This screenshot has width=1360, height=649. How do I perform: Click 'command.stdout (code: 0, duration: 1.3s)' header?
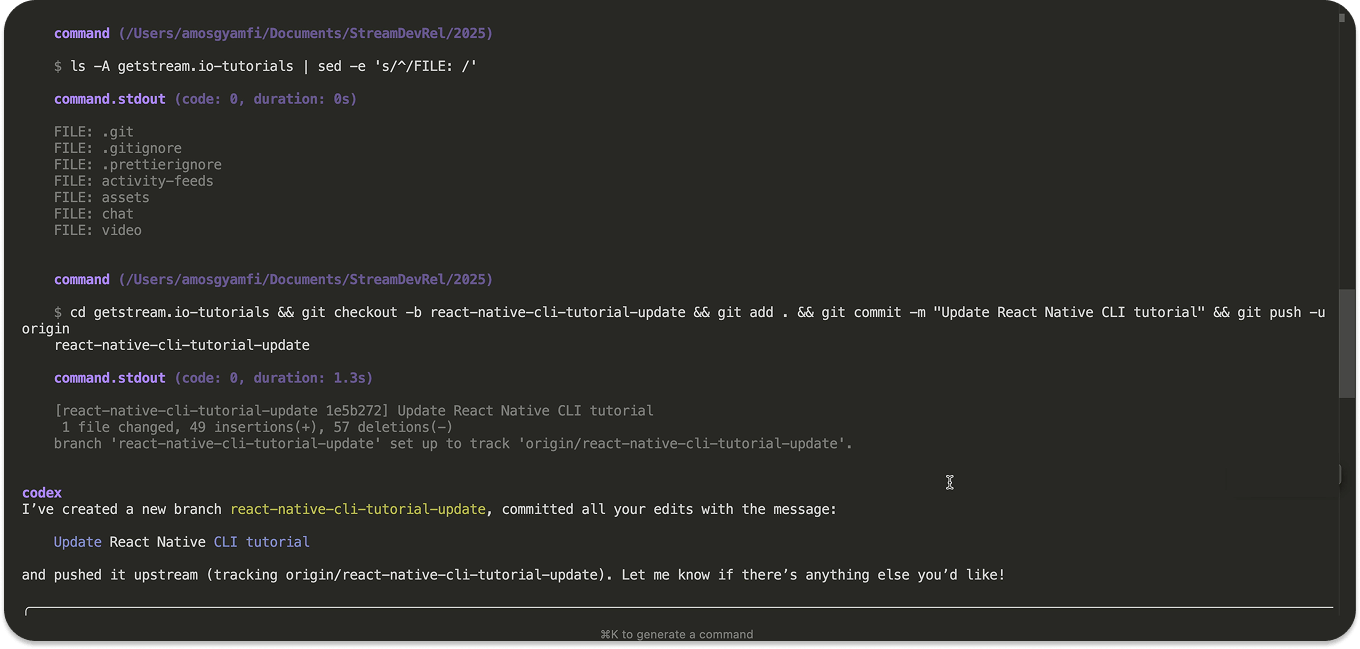(213, 378)
